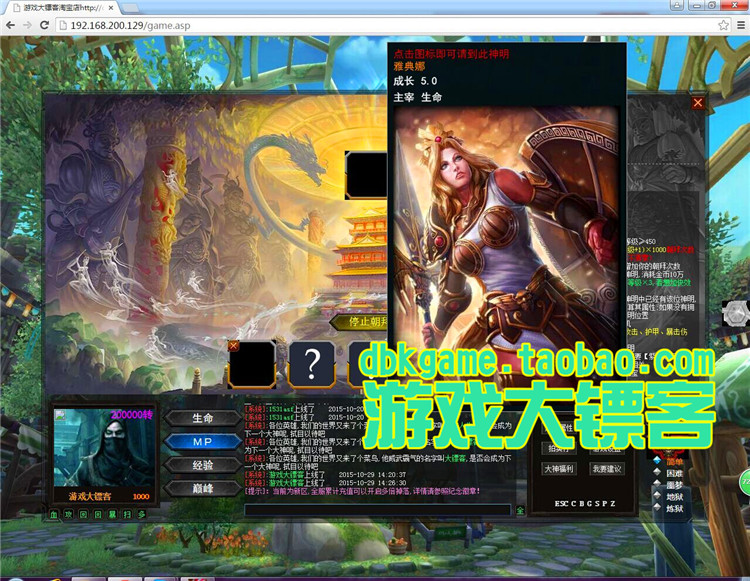Click the 巅峰 button

203,488
